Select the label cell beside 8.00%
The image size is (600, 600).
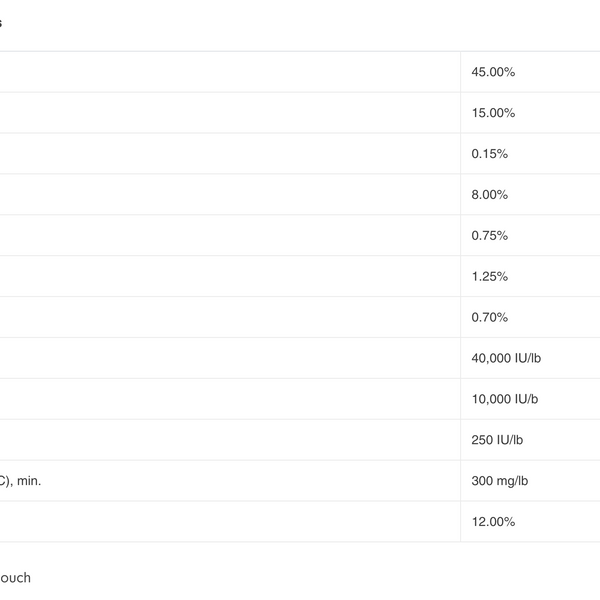click(230, 195)
